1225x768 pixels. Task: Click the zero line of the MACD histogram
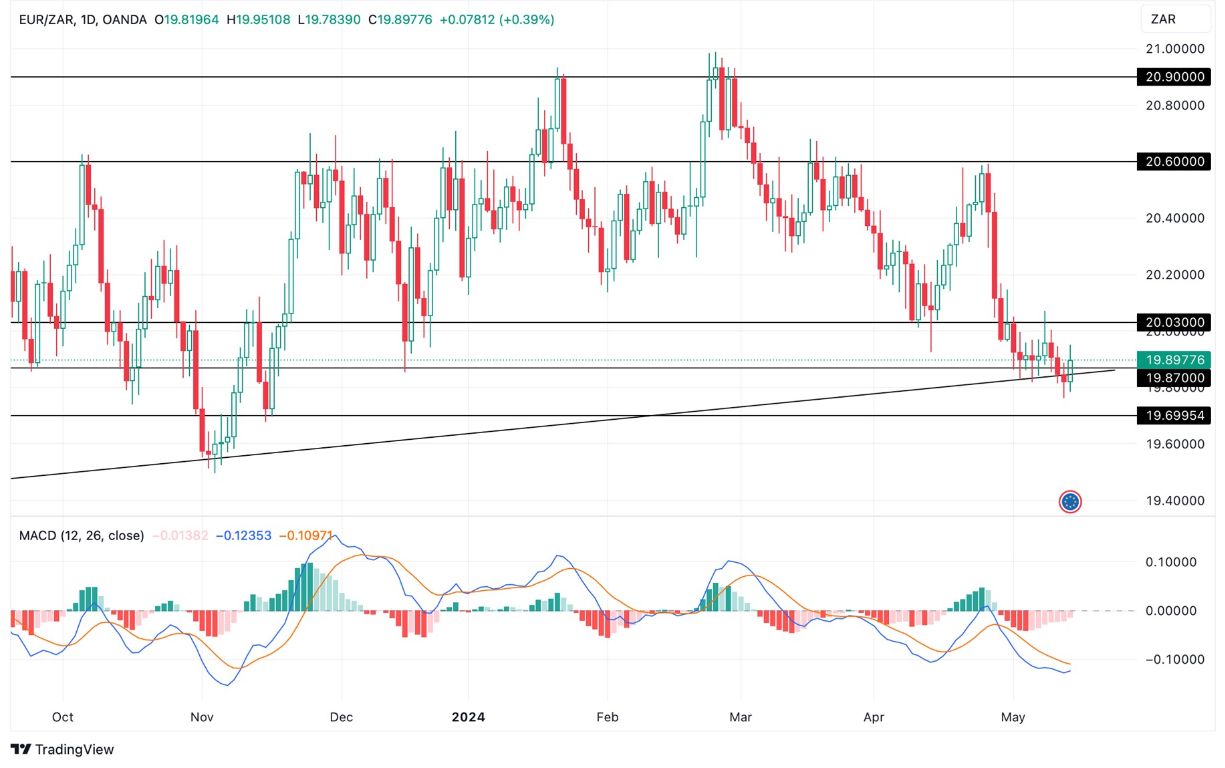(x=600, y=608)
